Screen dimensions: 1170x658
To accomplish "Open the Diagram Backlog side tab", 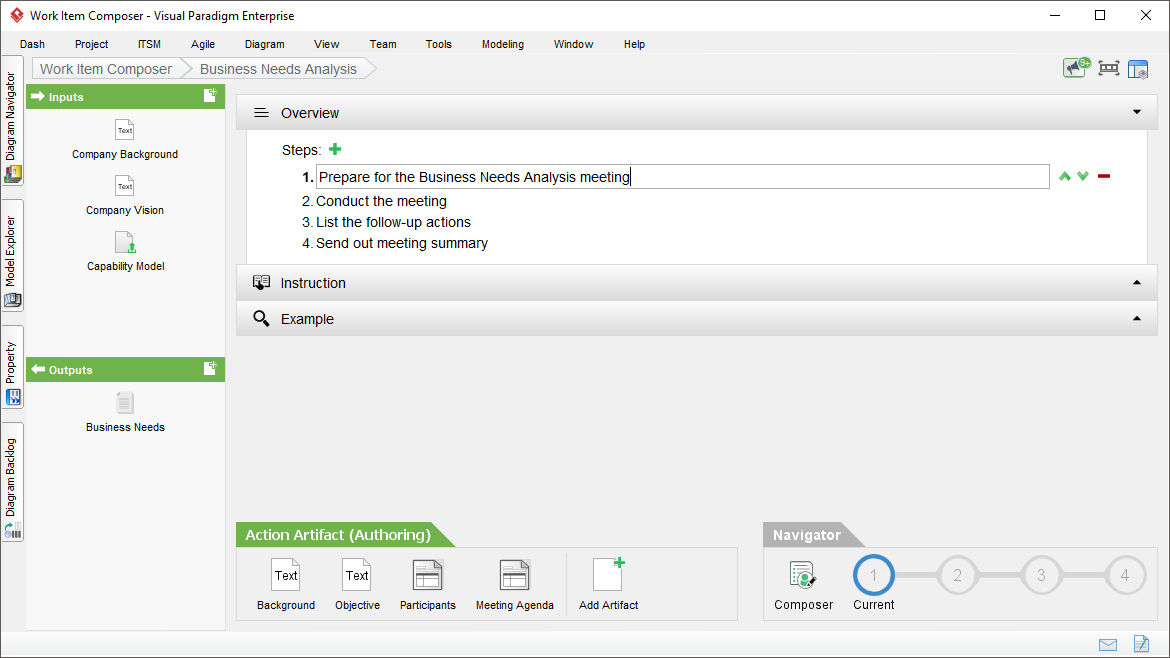I will pos(12,483).
